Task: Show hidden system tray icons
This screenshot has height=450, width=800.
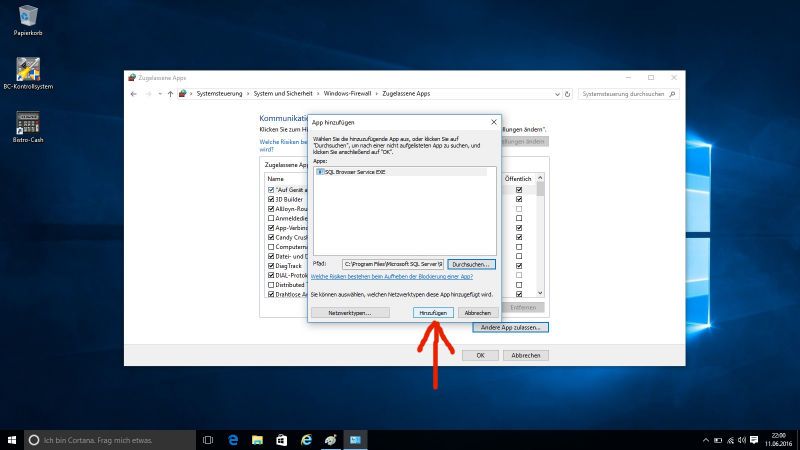Action: [x=706, y=440]
